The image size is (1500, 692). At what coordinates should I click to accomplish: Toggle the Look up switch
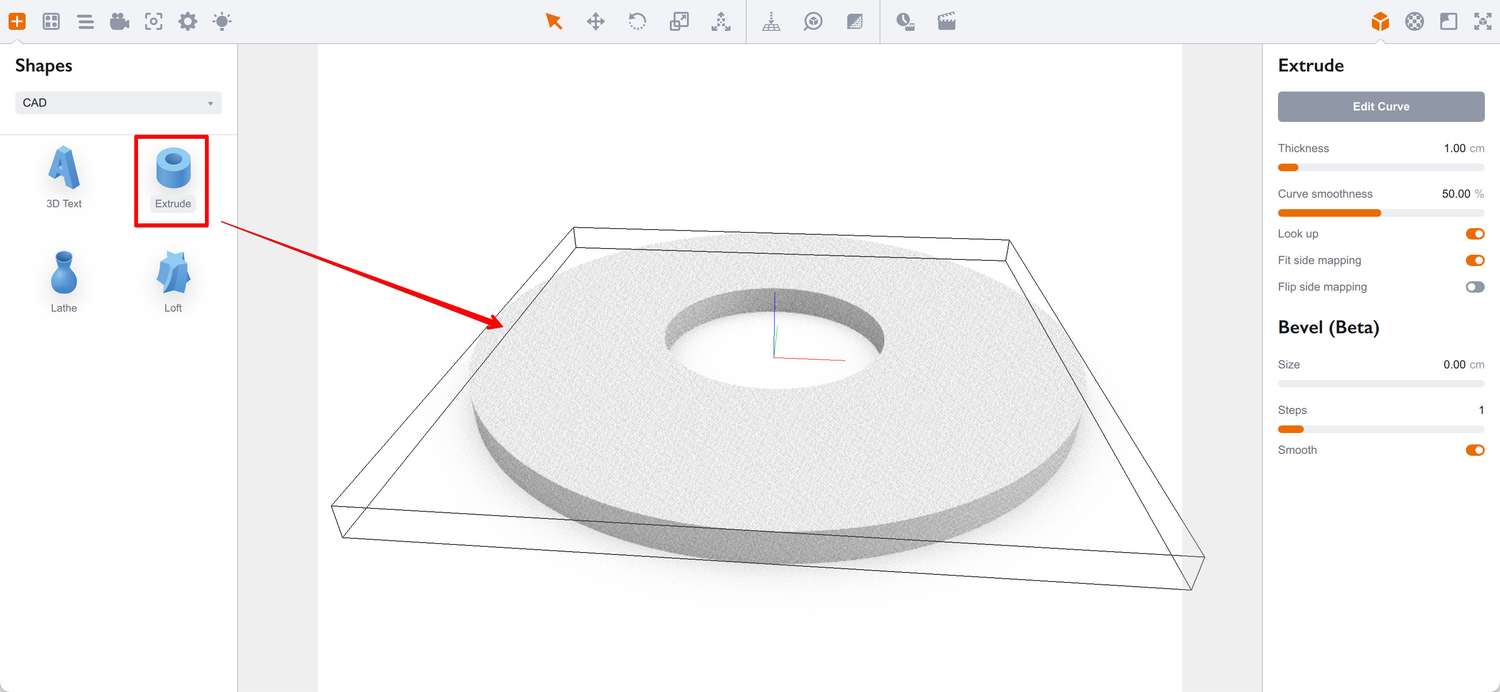tap(1475, 234)
